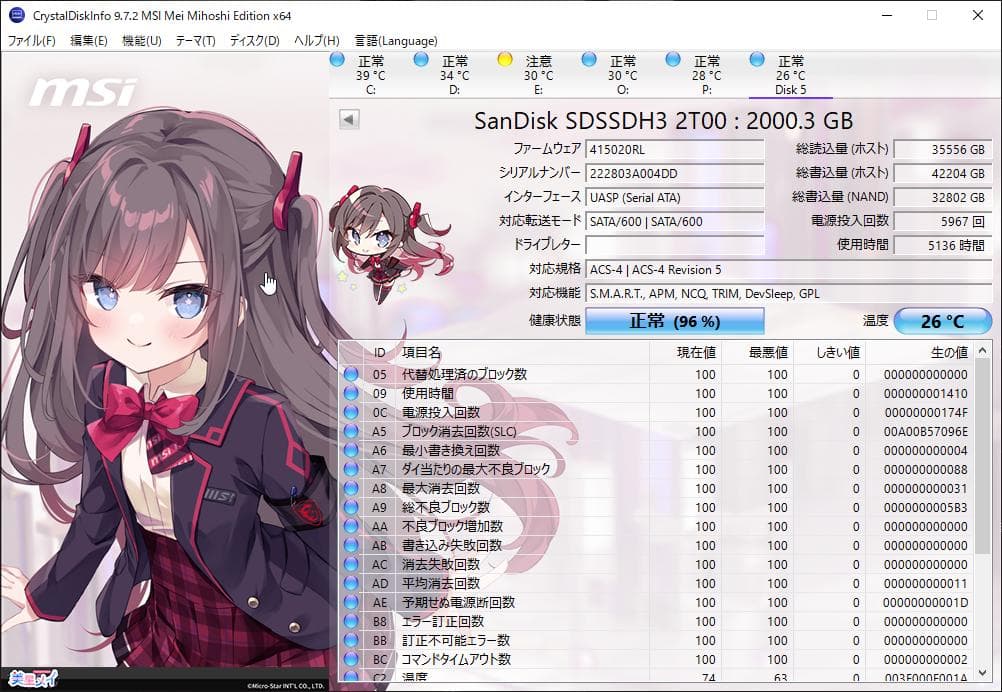Switch to the D: drive tab
Screen dimensions: 1002x692
click(454, 70)
